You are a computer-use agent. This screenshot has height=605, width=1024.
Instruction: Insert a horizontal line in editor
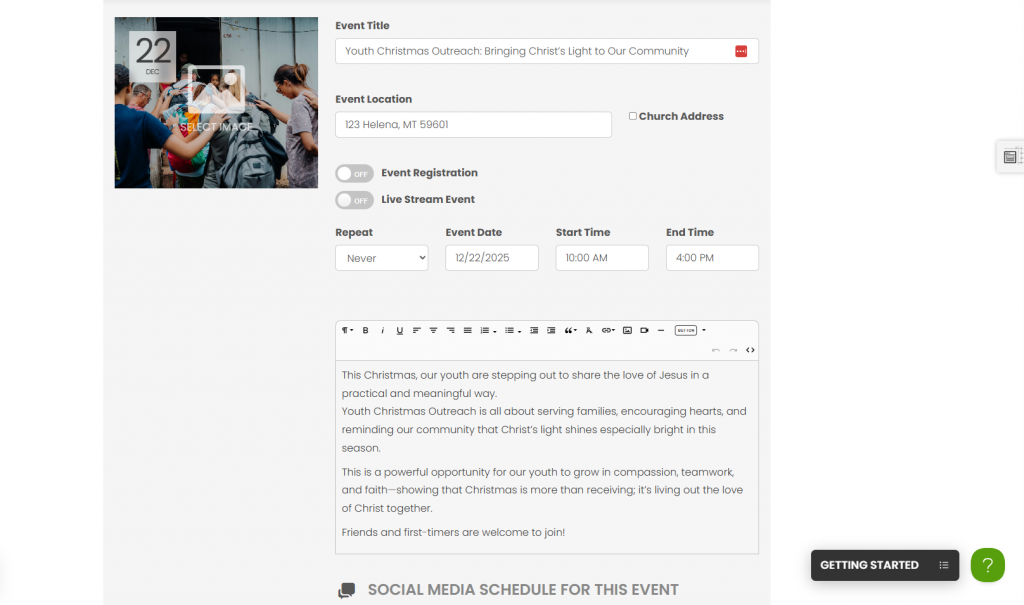660,331
